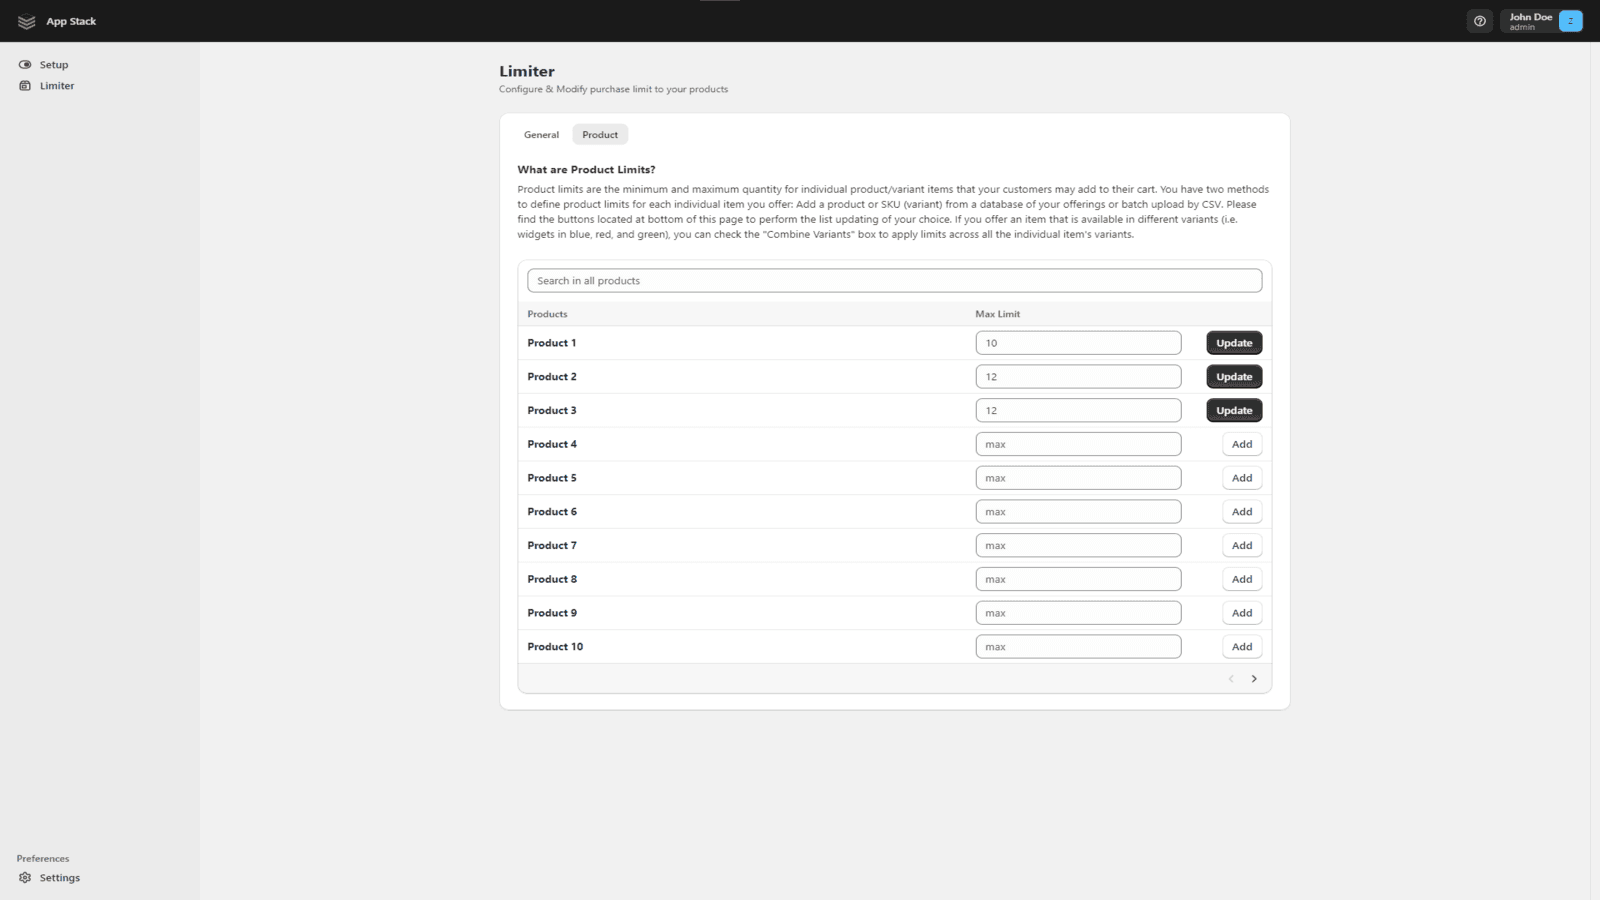This screenshot has height=900, width=1600.
Task: Add a limit for Product 4
Action: tap(1242, 445)
